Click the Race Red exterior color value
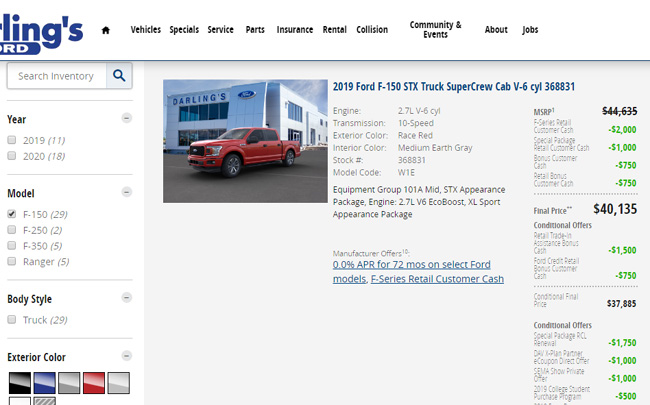This screenshot has height=405, width=650. coord(415,136)
